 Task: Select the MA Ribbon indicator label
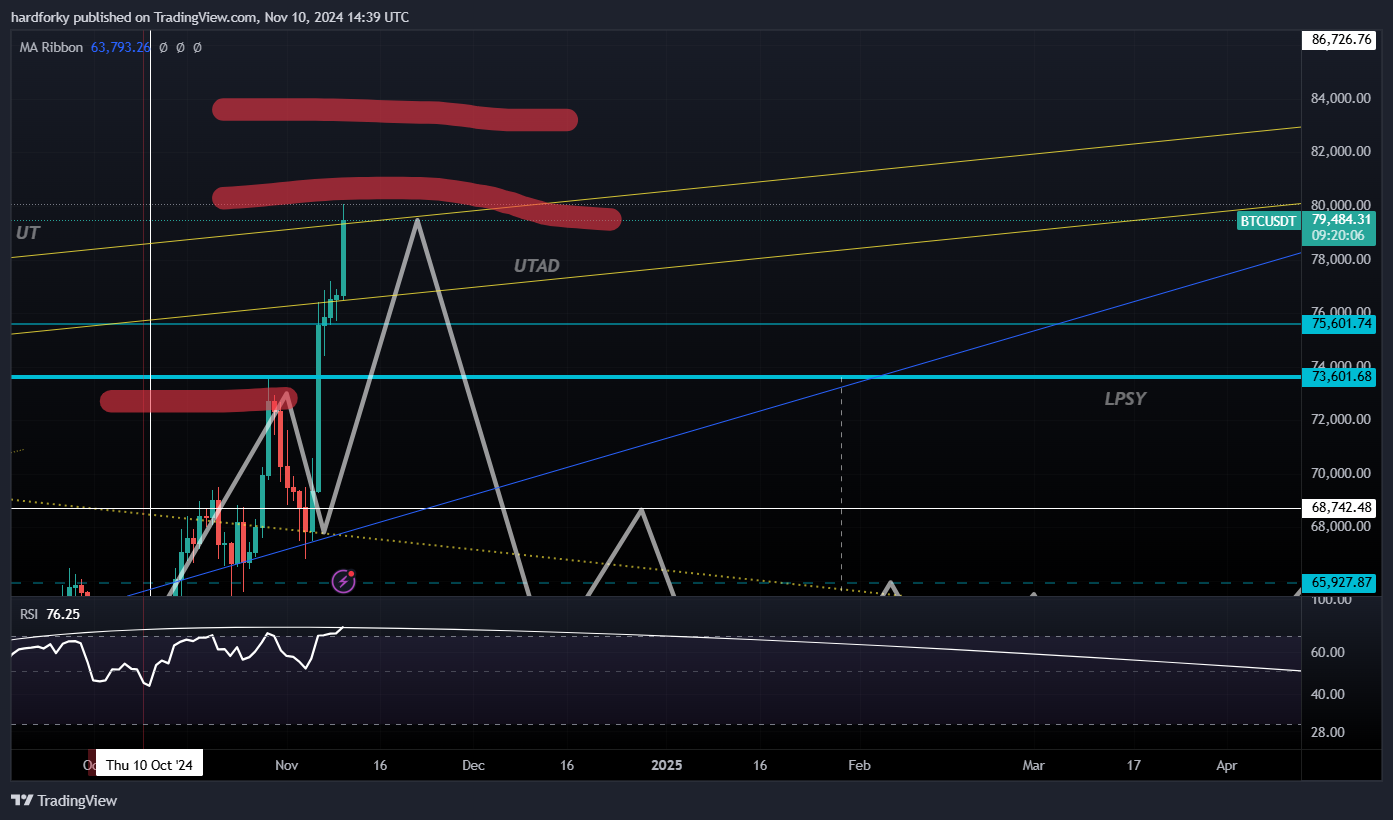[51, 47]
